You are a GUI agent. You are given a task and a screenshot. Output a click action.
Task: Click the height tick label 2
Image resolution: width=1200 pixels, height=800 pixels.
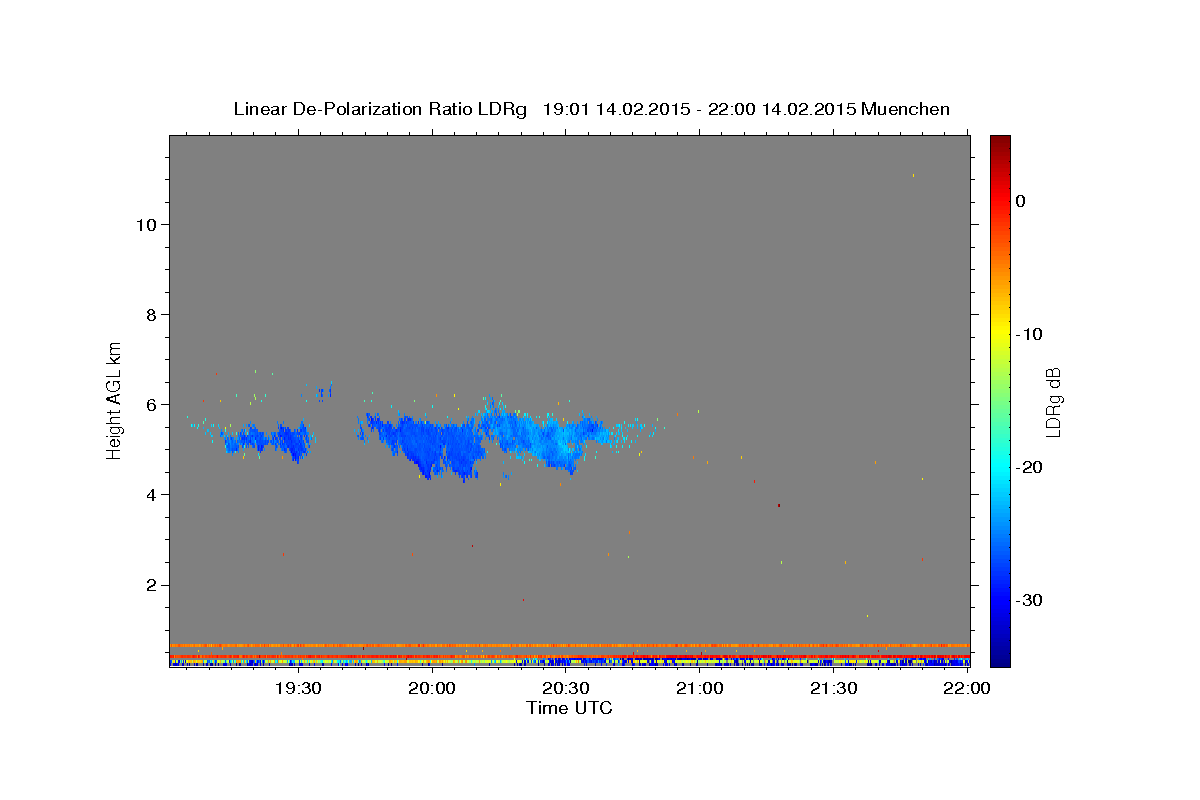[x=149, y=584]
